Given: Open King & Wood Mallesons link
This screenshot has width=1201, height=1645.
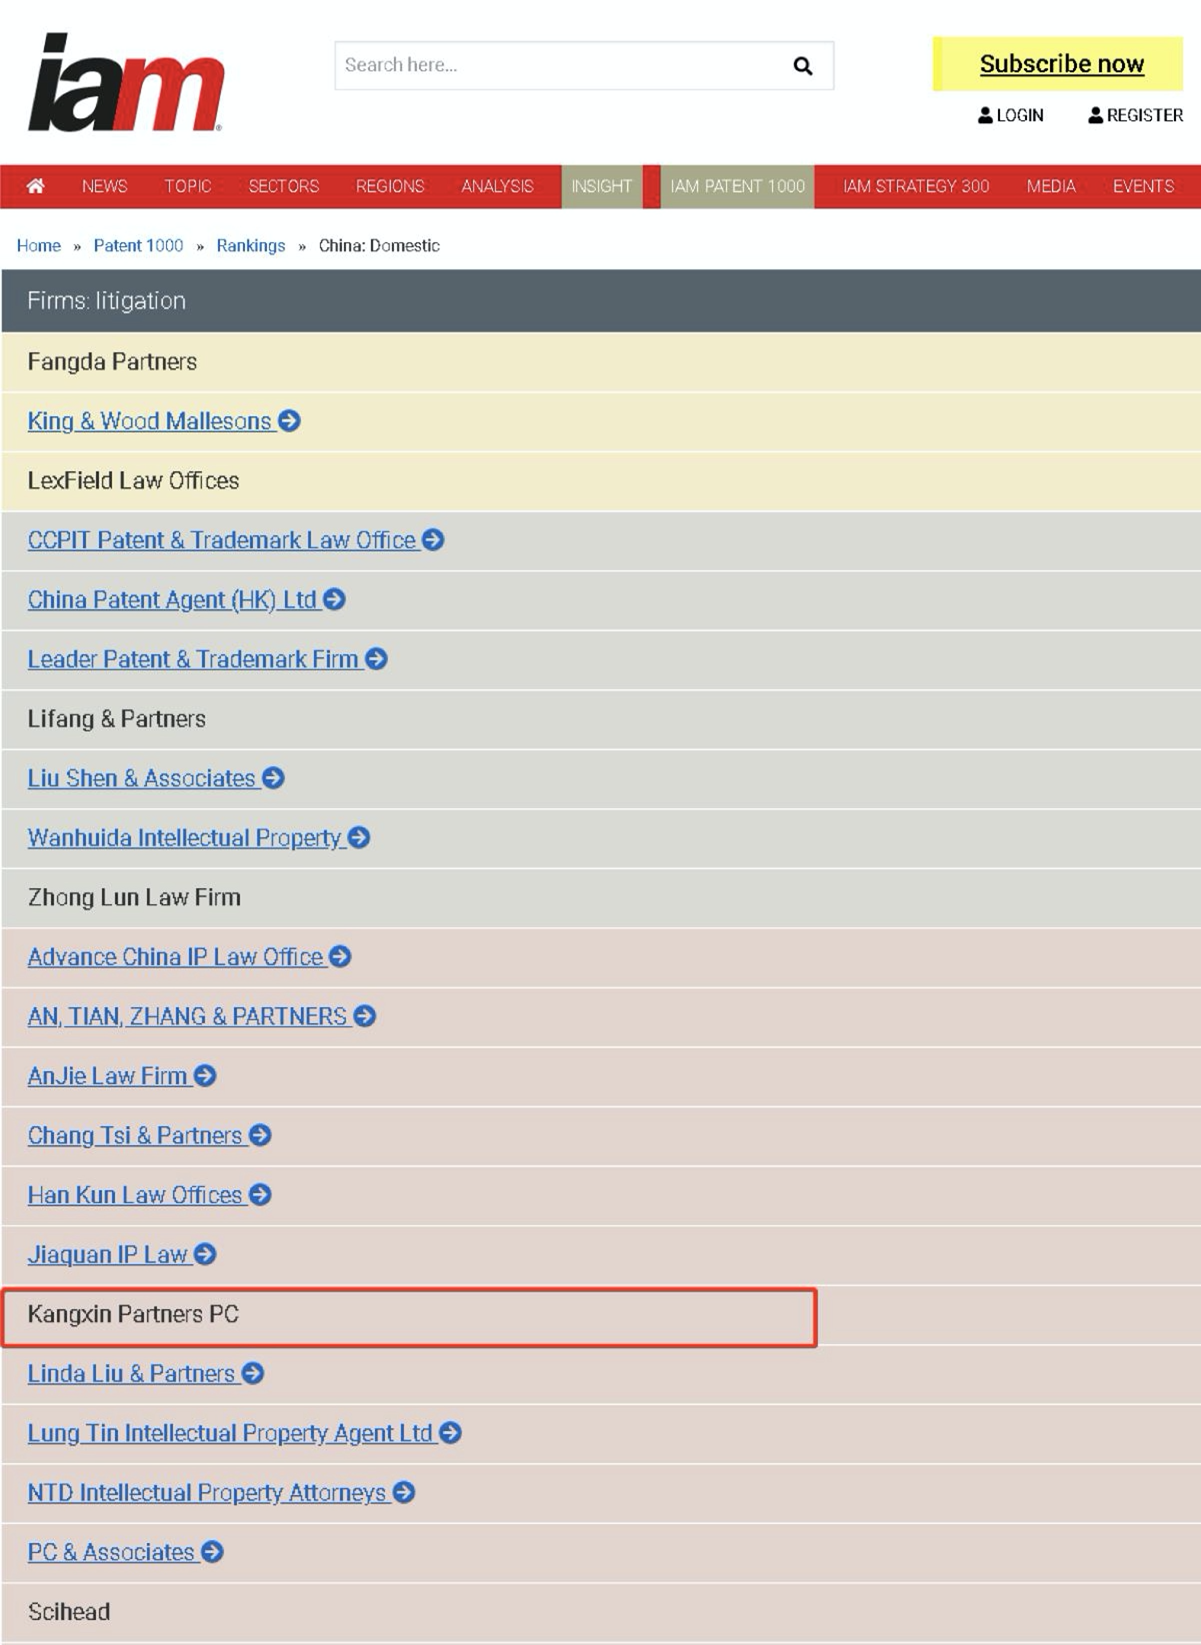Looking at the screenshot, I should click(x=150, y=421).
